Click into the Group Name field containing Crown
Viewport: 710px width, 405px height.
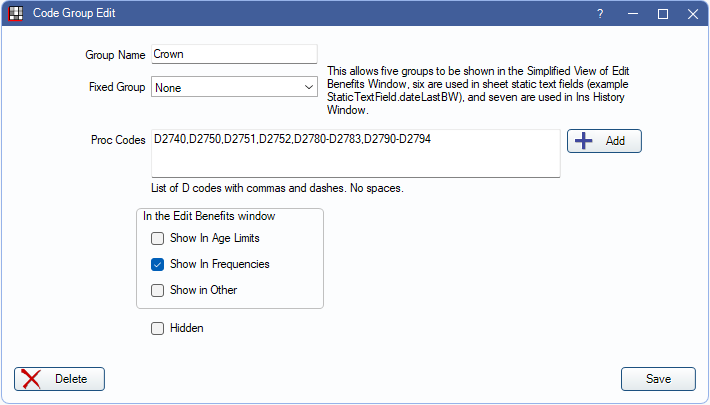[x=234, y=54]
